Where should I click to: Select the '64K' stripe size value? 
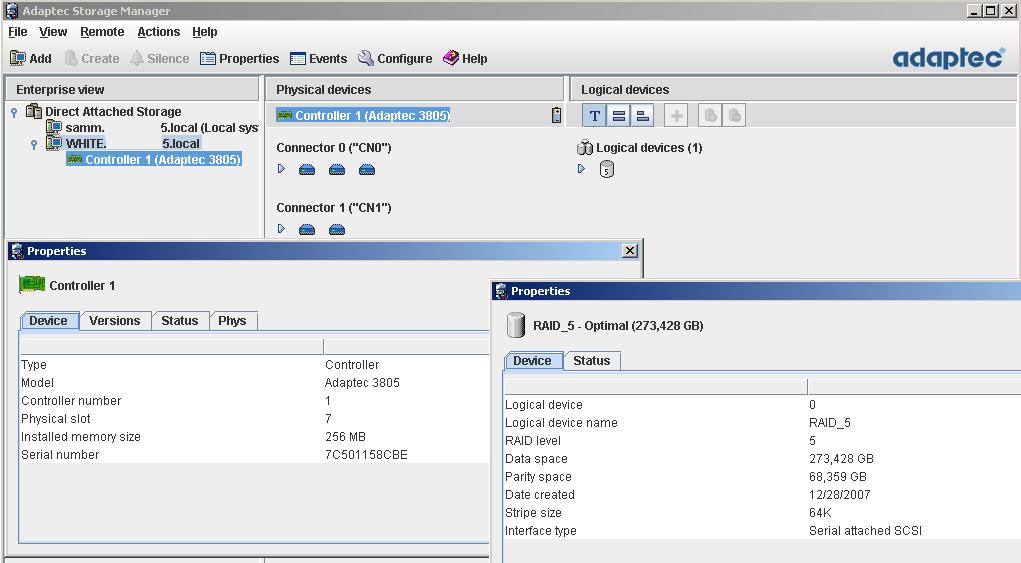coord(820,513)
